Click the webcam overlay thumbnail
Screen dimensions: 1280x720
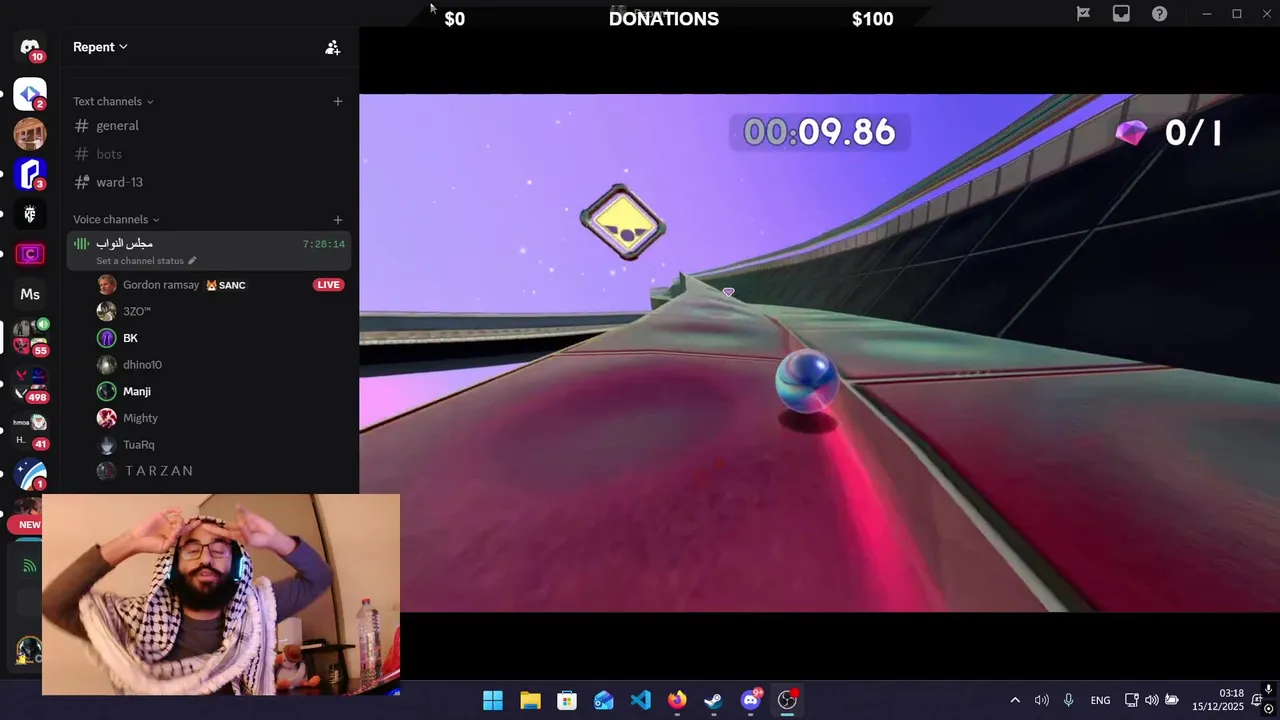(x=221, y=594)
